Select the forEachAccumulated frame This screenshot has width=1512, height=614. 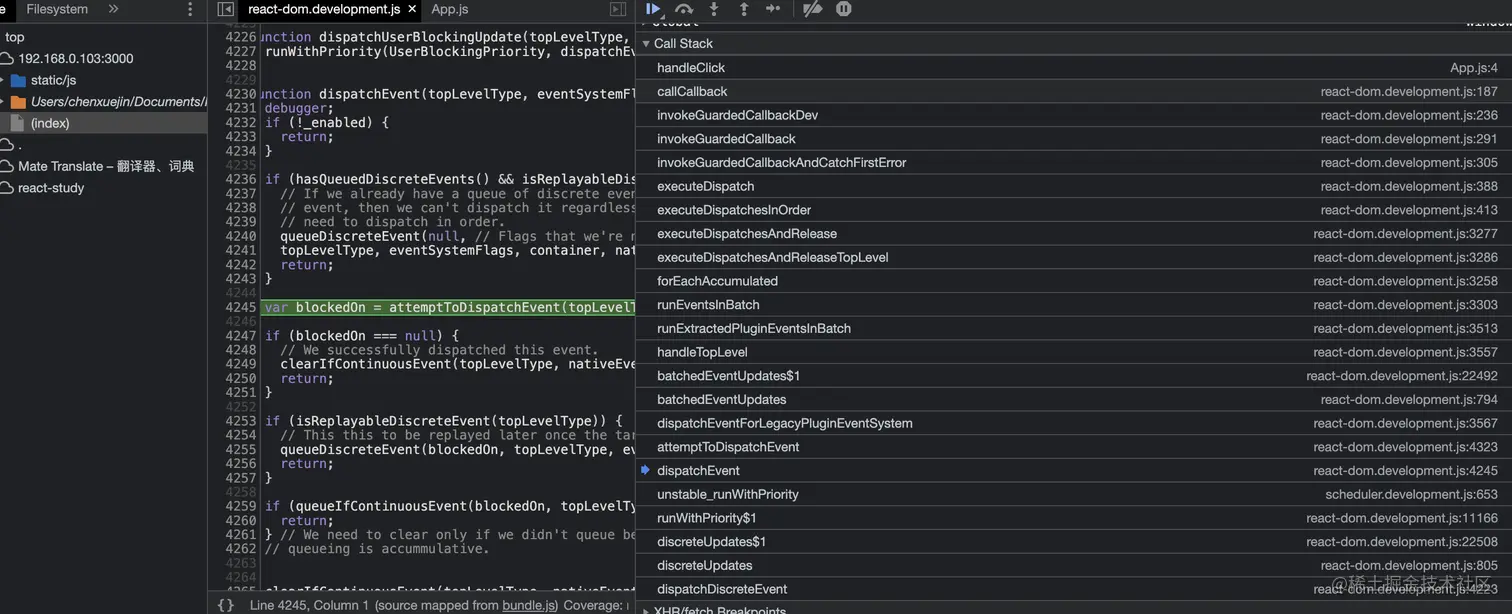tap(1074, 281)
